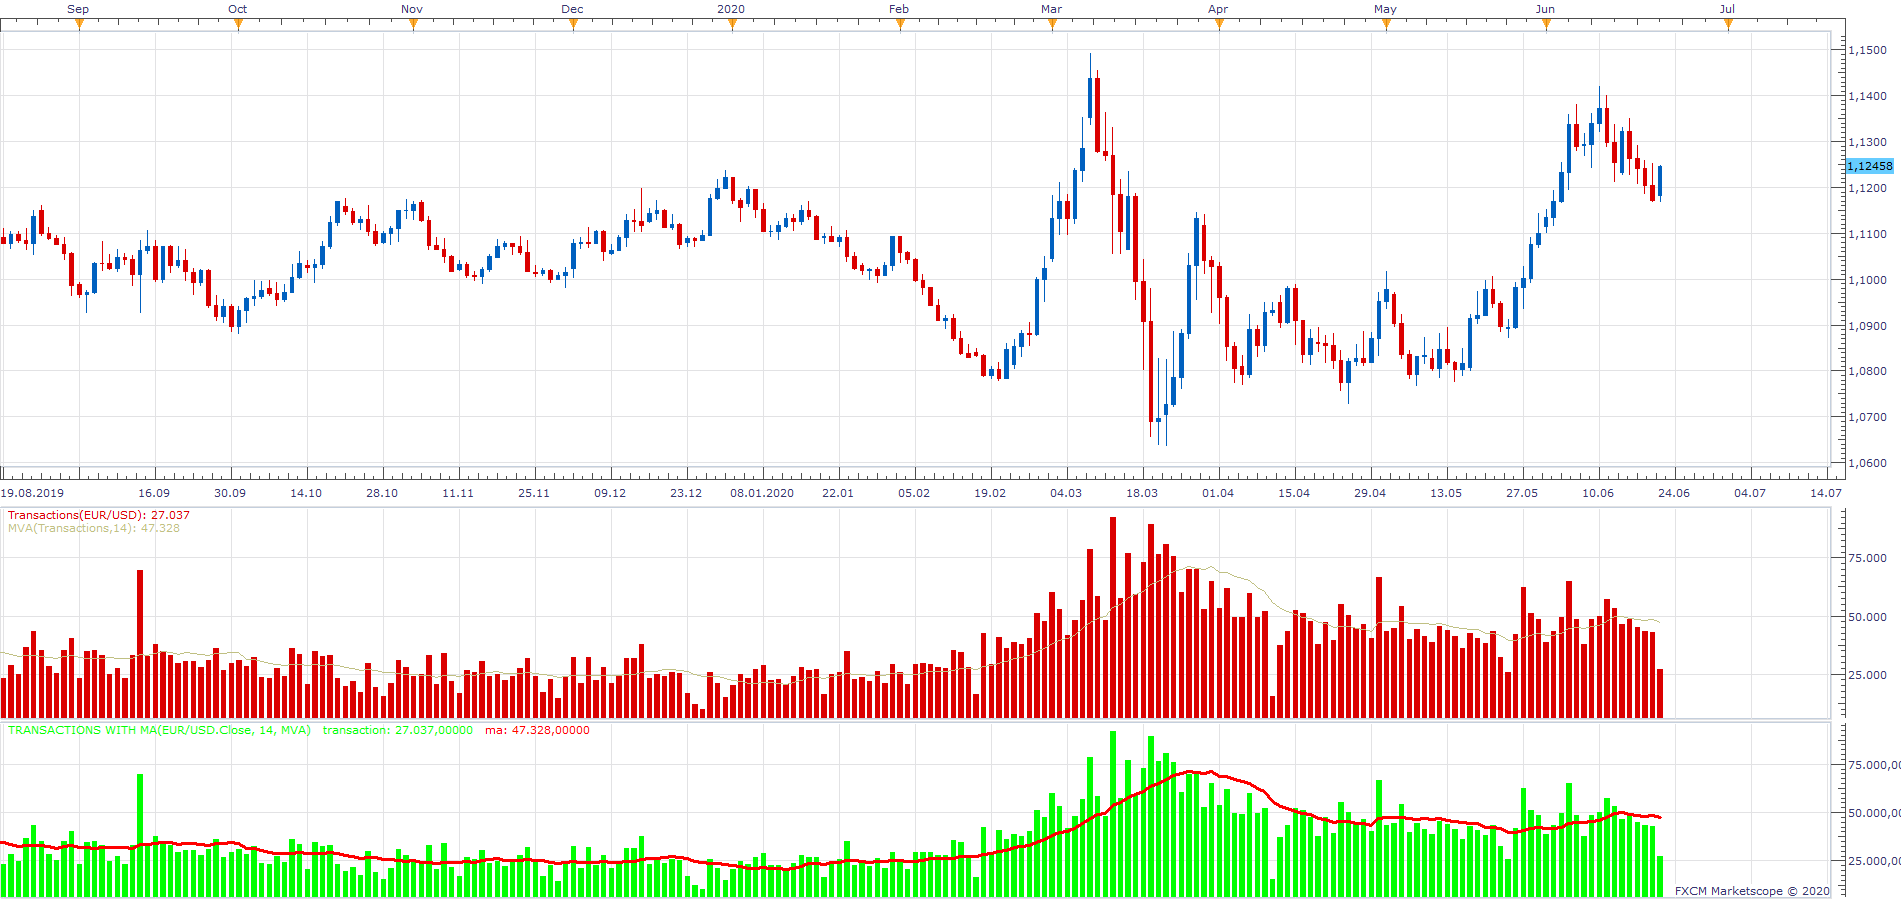This screenshot has height=900, width=1903.
Task: Click the orange marker under Sep
Action: click(x=79, y=24)
